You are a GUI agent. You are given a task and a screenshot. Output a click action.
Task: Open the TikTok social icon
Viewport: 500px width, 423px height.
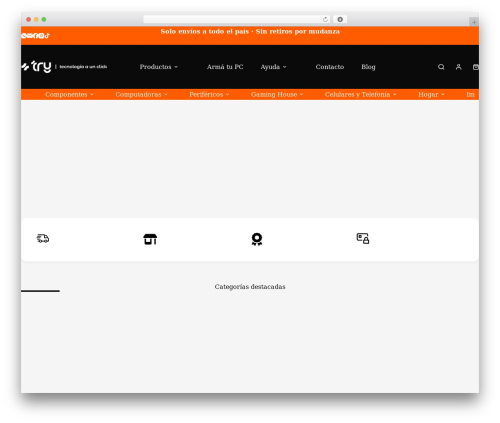(x=47, y=36)
